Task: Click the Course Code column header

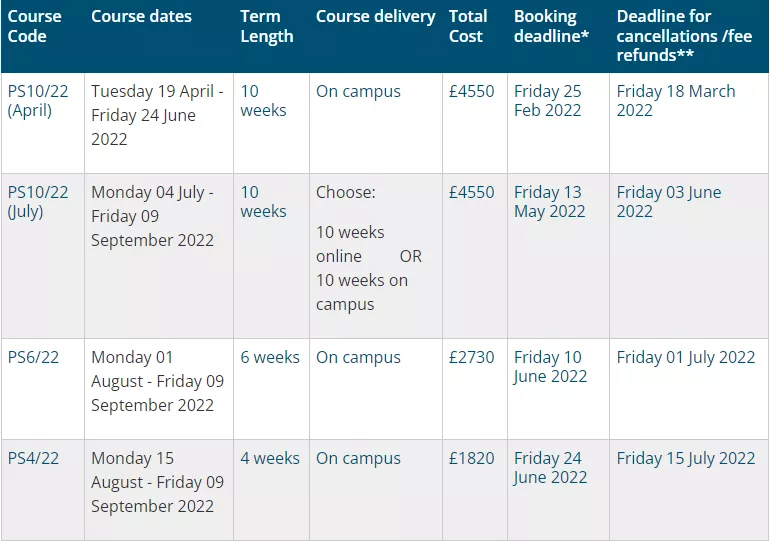Action: point(35,27)
